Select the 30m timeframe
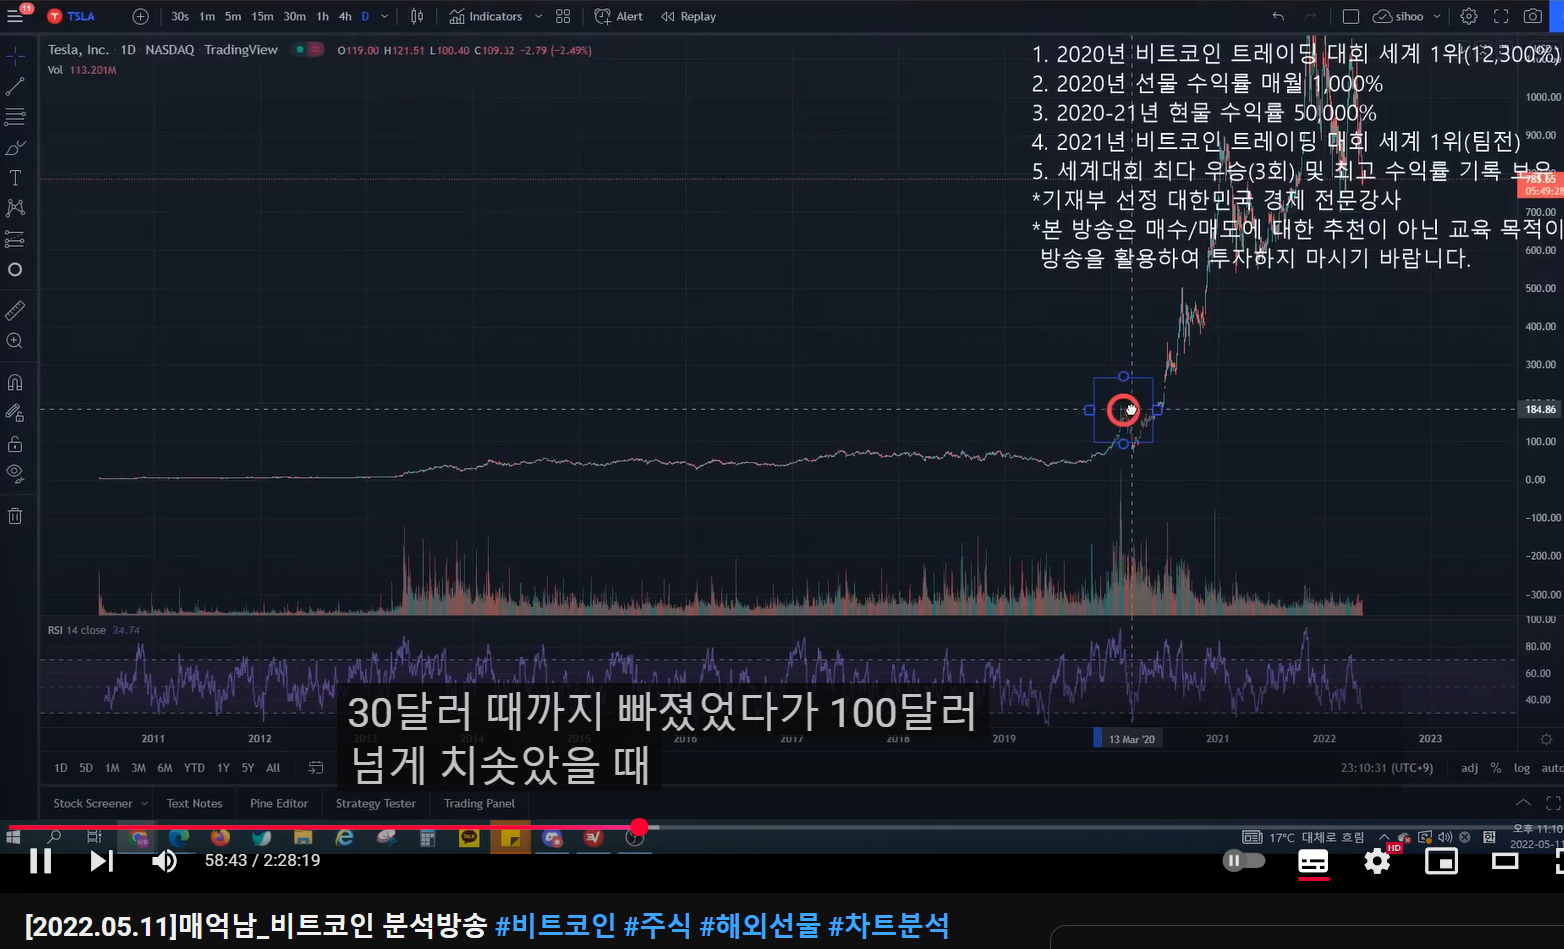Image resolution: width=1564 pixels, height=949 pixels. (295, 16)
